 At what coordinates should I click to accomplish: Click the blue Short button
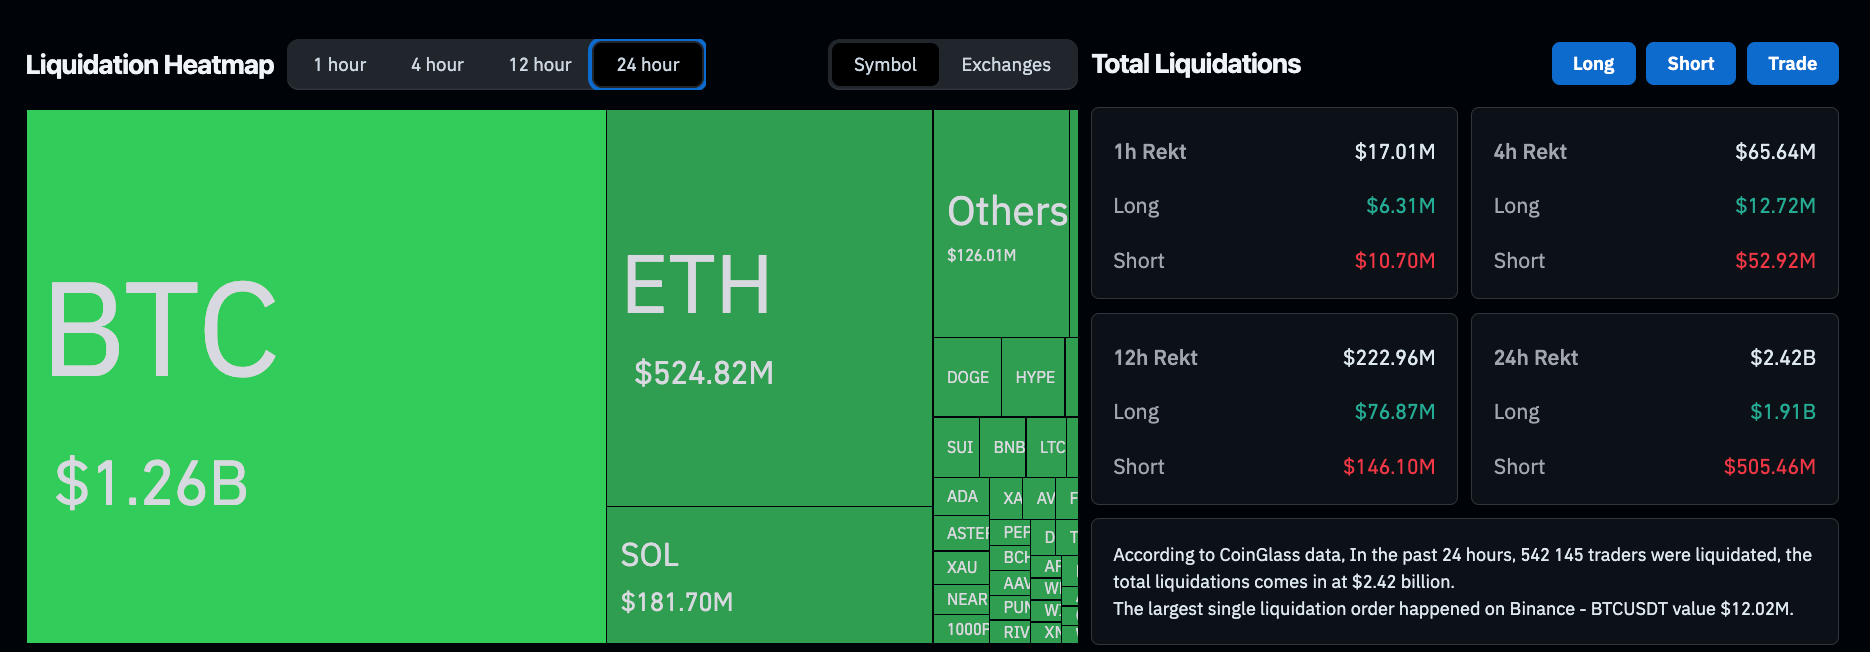click(1690, 64)
